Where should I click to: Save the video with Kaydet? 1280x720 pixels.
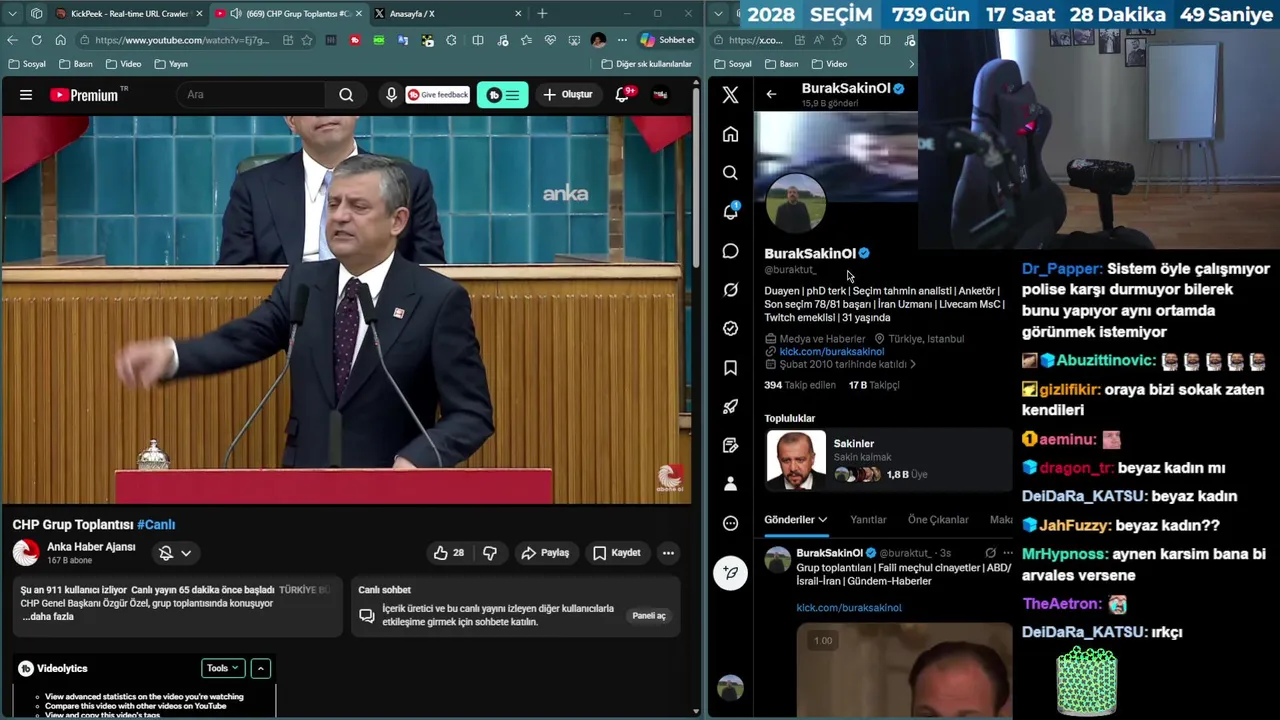tap(616, 552)
